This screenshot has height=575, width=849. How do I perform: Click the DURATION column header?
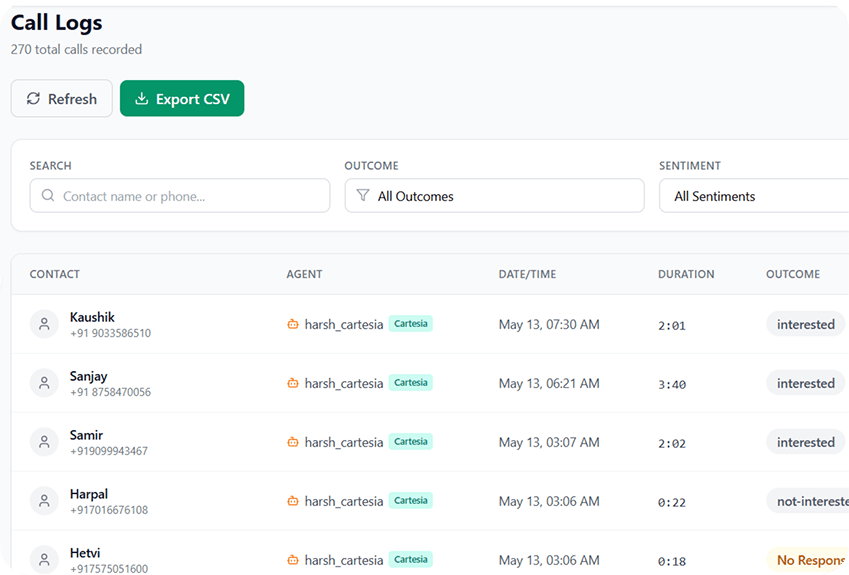pos(686,274)
